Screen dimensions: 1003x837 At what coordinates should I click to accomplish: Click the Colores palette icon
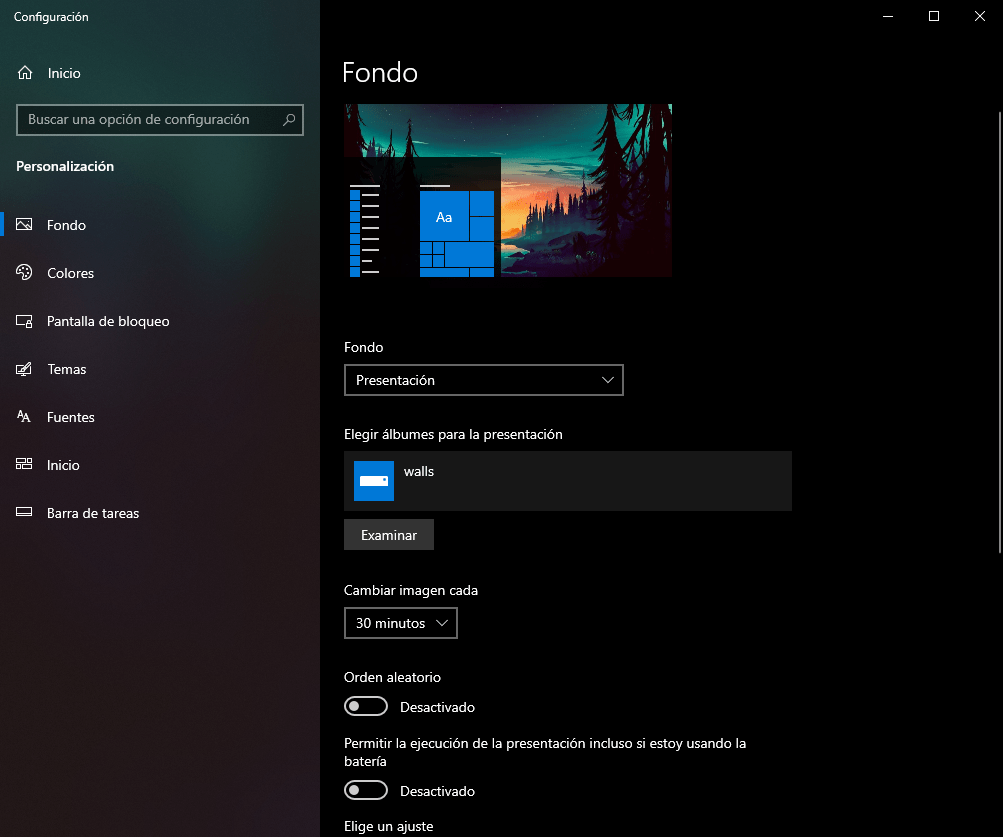25,273
